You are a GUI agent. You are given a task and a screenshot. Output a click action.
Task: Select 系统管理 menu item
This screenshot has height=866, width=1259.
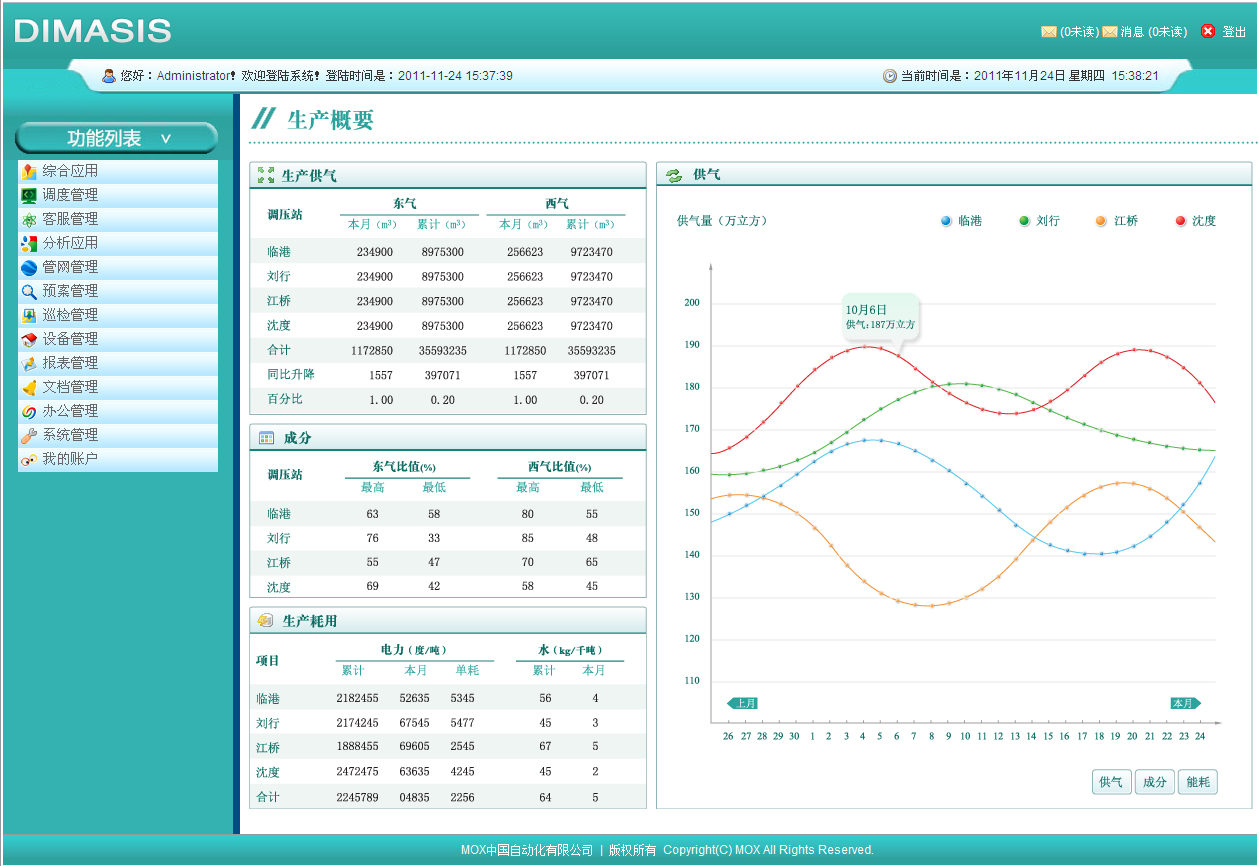coord(118,435)
